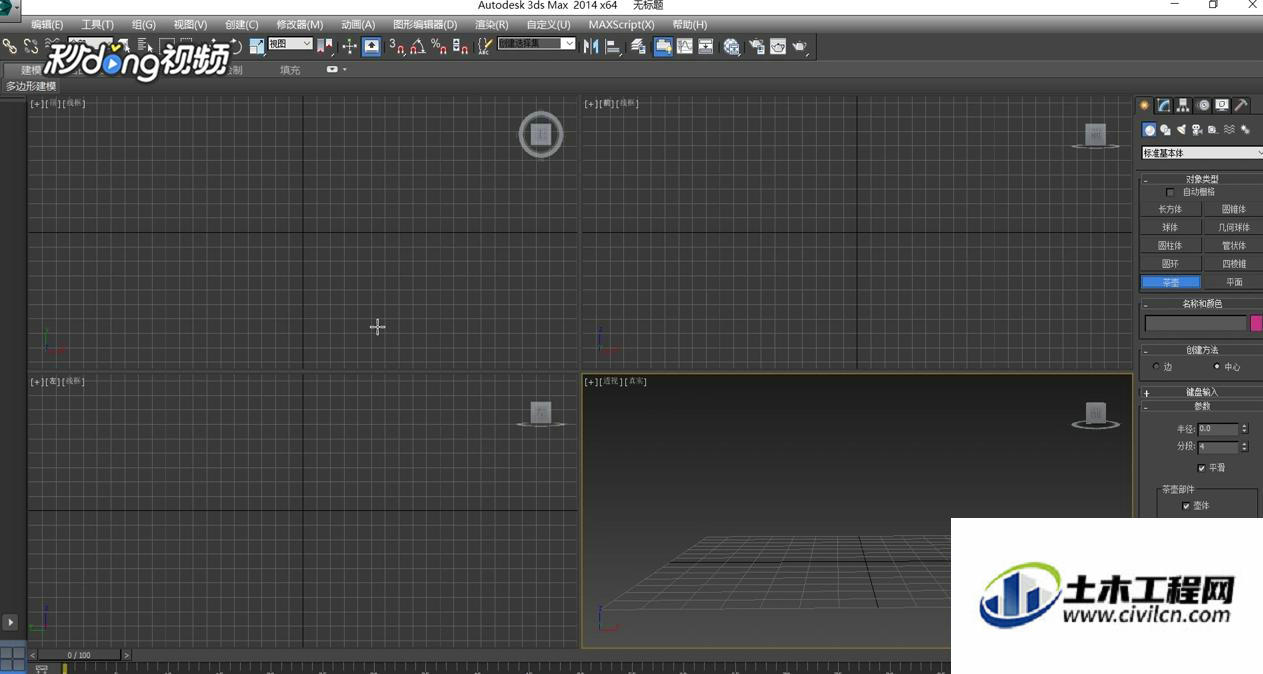Screen dimensions: 1263x674
Task: Select the Lights category icon
Action: point(1181,130)
